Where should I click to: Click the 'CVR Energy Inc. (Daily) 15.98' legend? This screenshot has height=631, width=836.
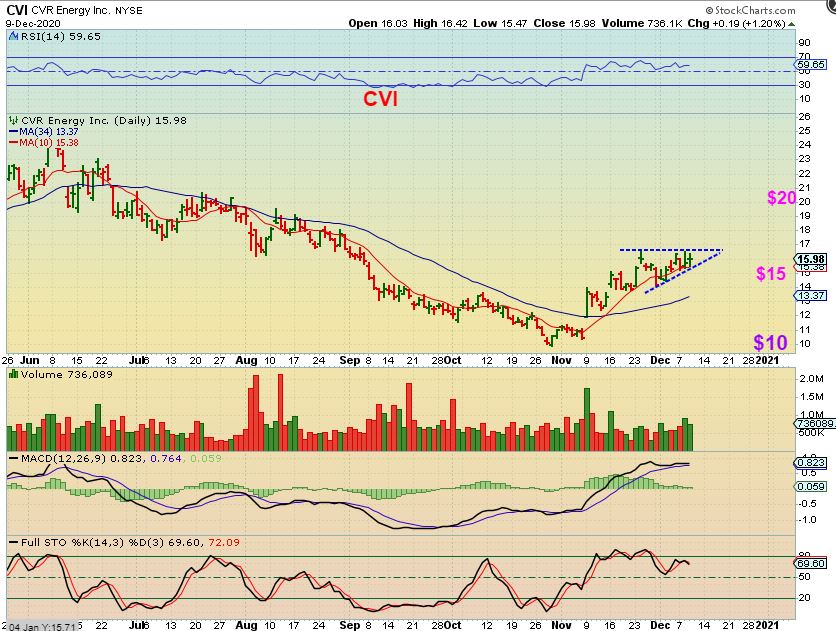point(104,120)
